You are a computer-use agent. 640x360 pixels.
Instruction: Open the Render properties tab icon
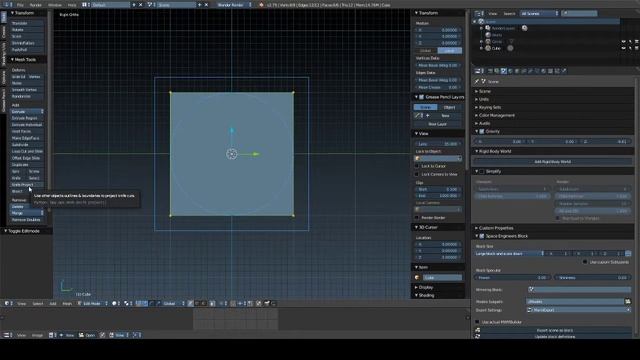(x=490, y=71)
